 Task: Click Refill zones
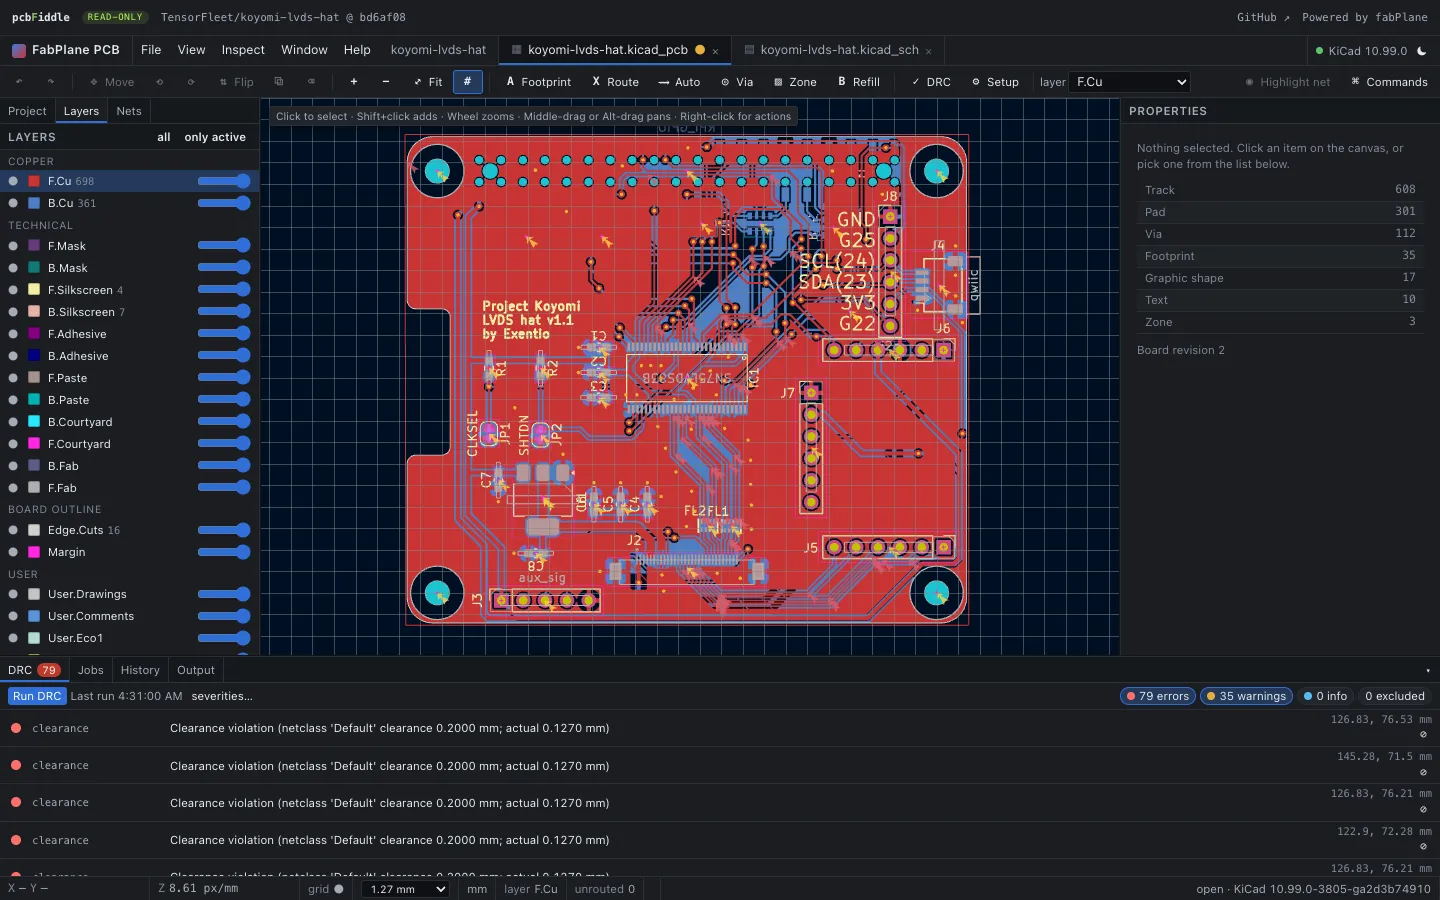click(x=859, y=82)
